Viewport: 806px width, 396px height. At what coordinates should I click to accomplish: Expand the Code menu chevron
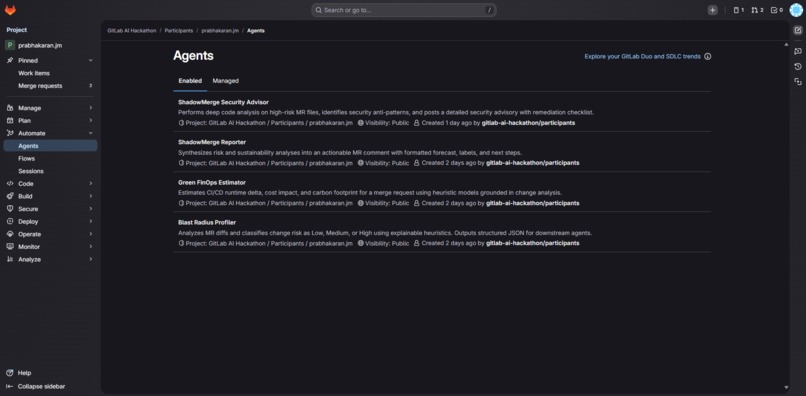(x=90, y=184)
